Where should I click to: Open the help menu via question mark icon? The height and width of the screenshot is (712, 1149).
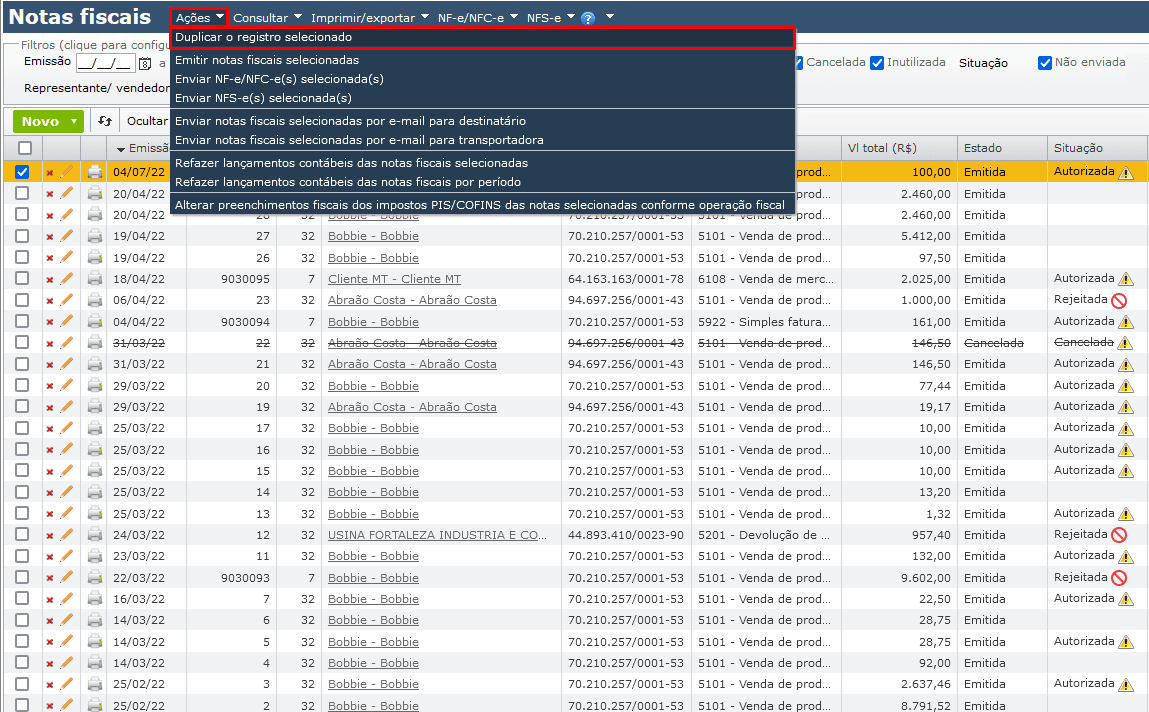click(588, 16)
